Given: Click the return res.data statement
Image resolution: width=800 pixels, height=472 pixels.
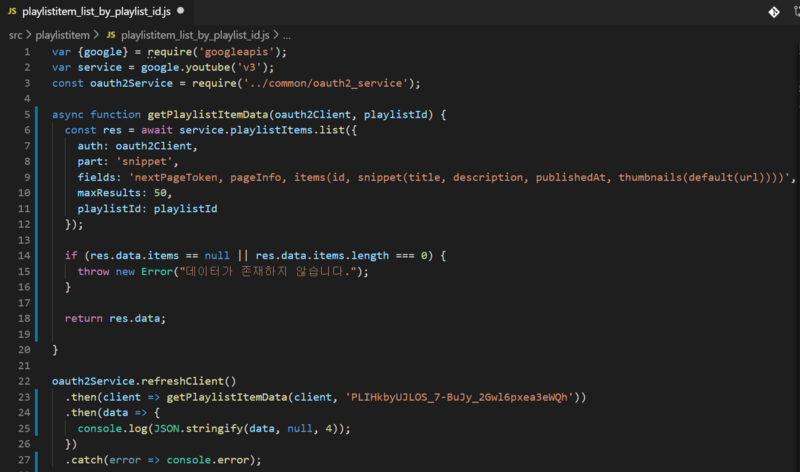Looking at the screenshot, I should (115, 318).
